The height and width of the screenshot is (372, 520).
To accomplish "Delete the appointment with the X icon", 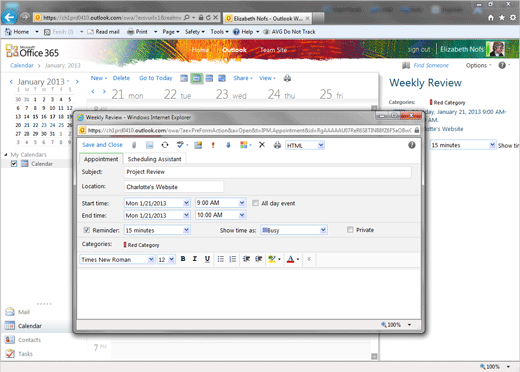I will click(x=262, y=145).
